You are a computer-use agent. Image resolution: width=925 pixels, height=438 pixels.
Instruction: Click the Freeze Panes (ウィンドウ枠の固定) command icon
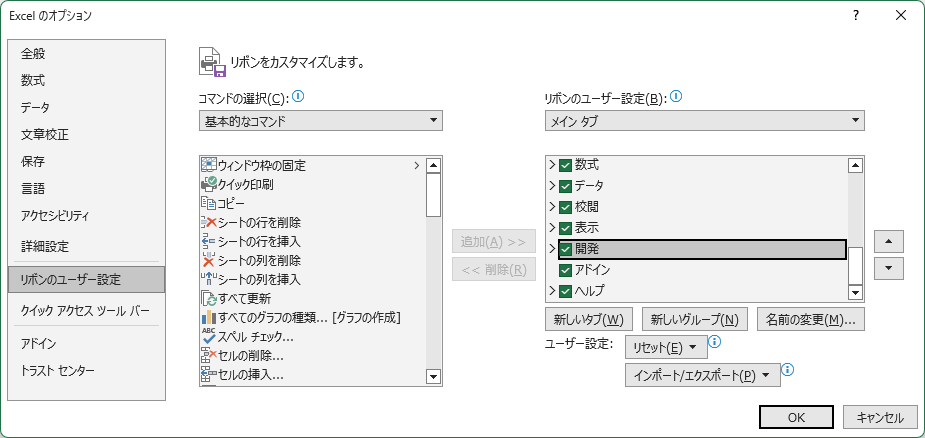click(209, 165)
